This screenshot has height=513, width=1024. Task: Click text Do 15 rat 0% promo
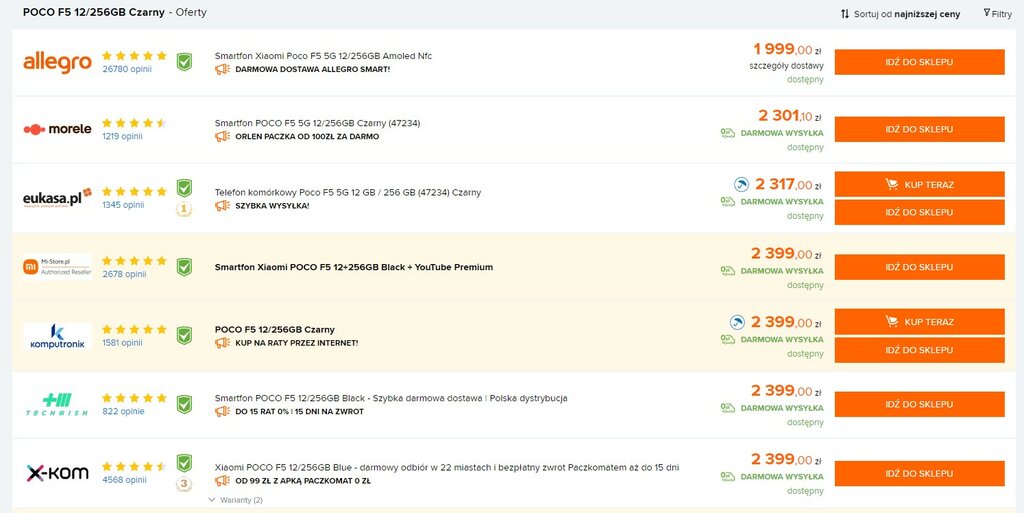[x=300, y=412]
